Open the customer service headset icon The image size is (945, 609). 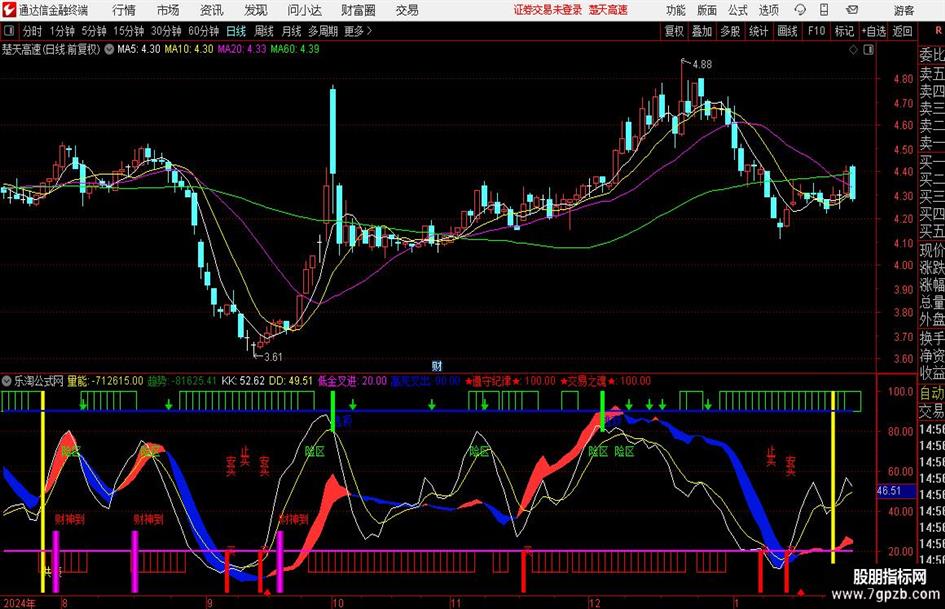tap(800, 10)
